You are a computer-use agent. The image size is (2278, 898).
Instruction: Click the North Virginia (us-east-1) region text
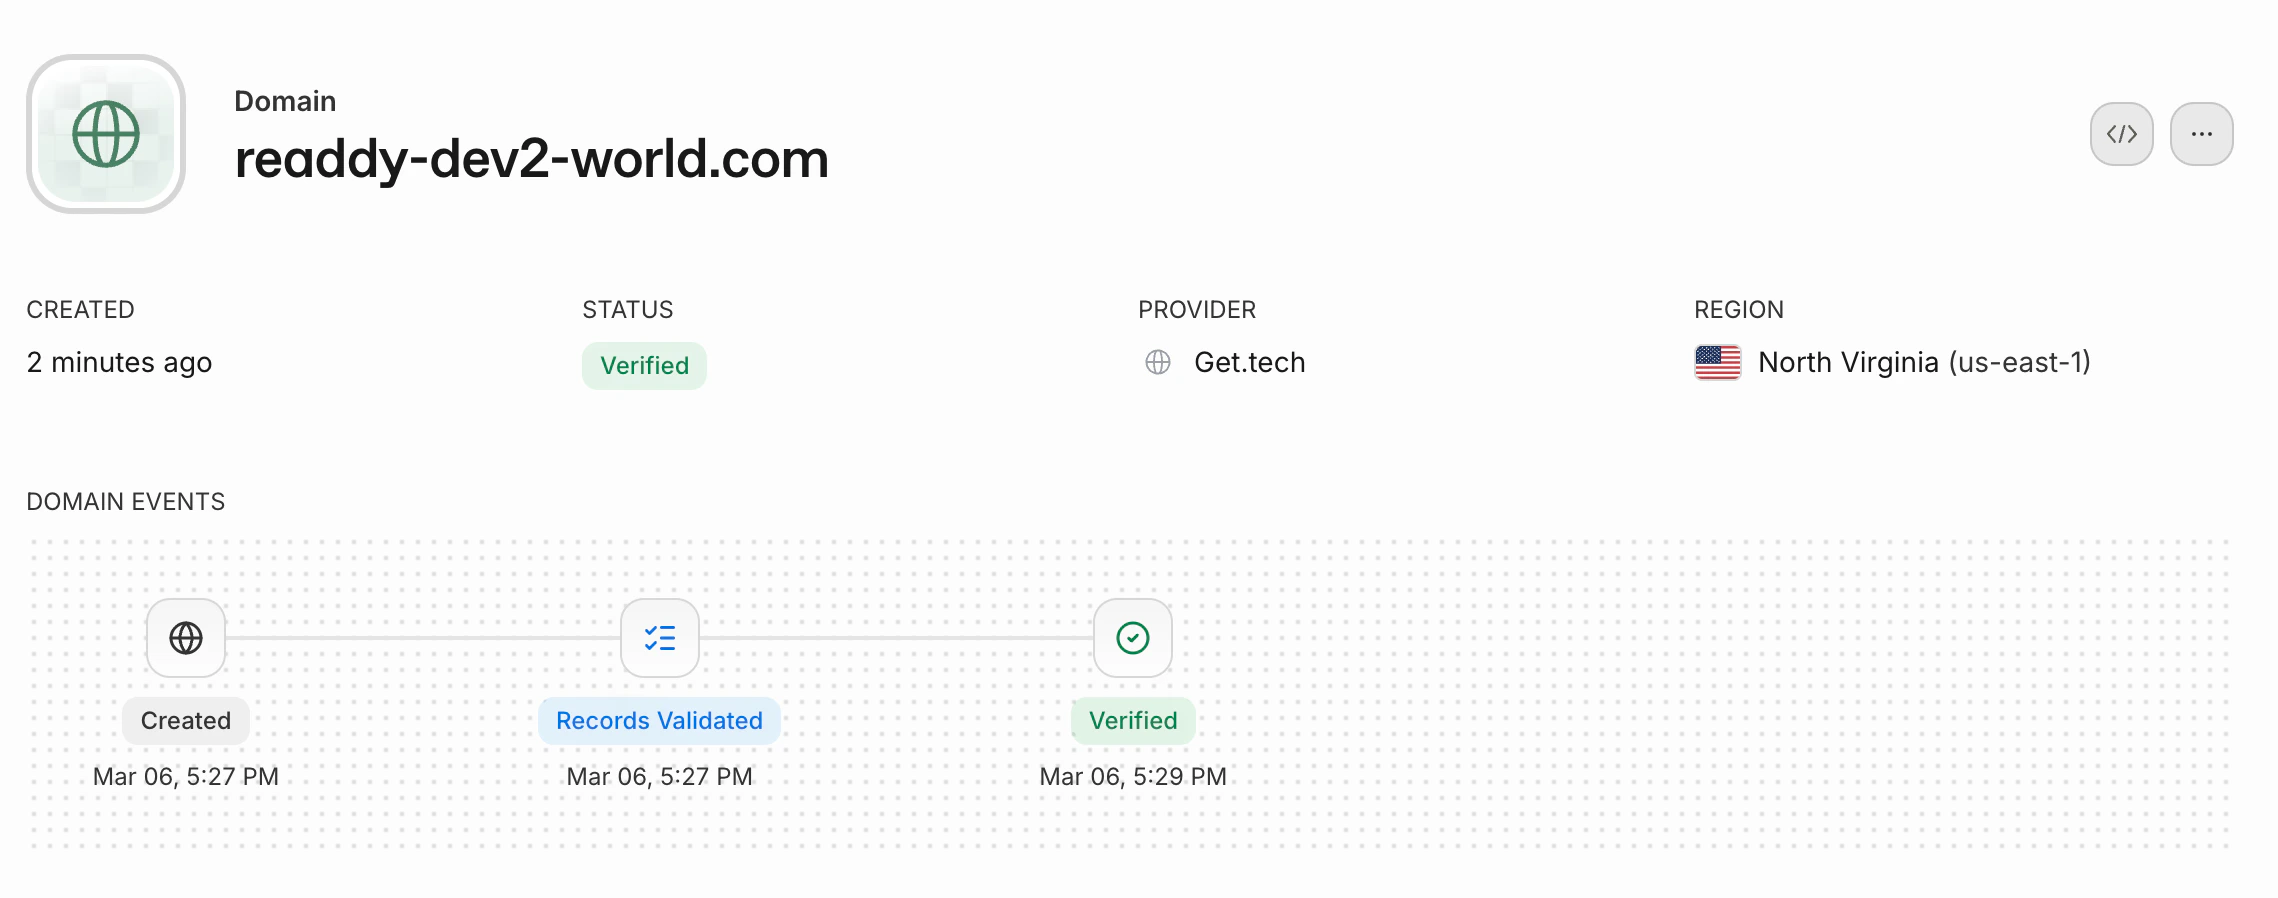tap(1925, 362)
